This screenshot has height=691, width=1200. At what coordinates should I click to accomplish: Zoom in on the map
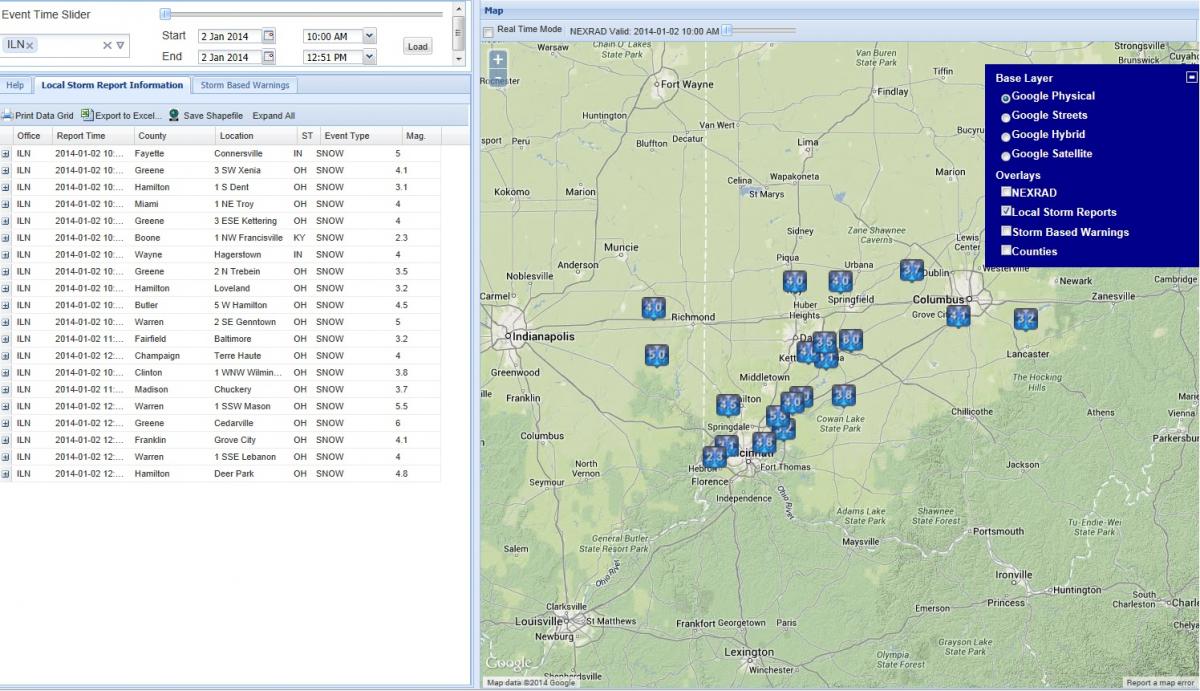tap(498, 60)
